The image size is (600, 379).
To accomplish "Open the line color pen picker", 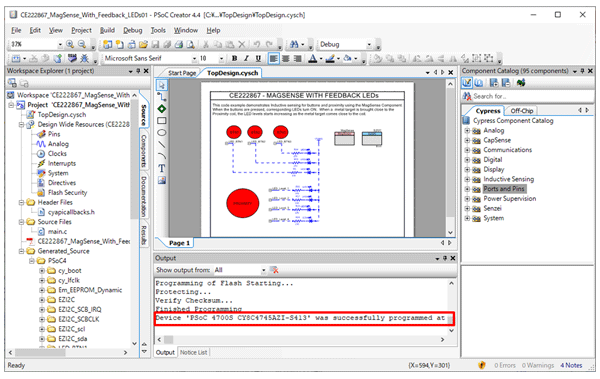I will pos(330,58).
